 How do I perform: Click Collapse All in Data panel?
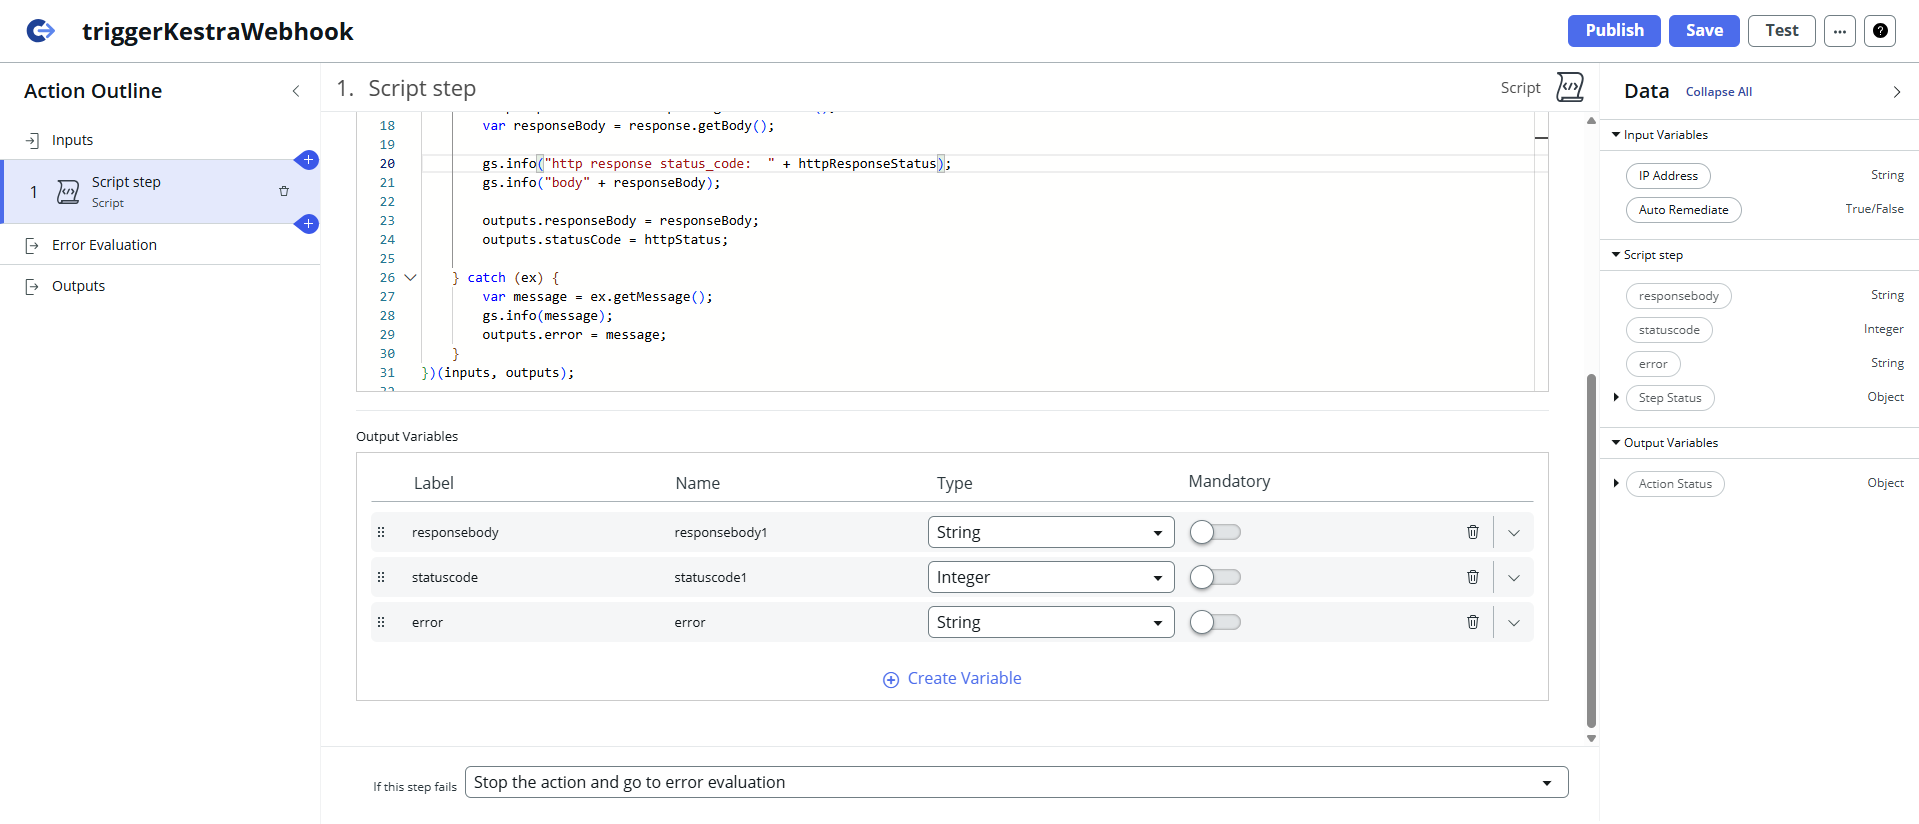click(x=1719, y=92)
